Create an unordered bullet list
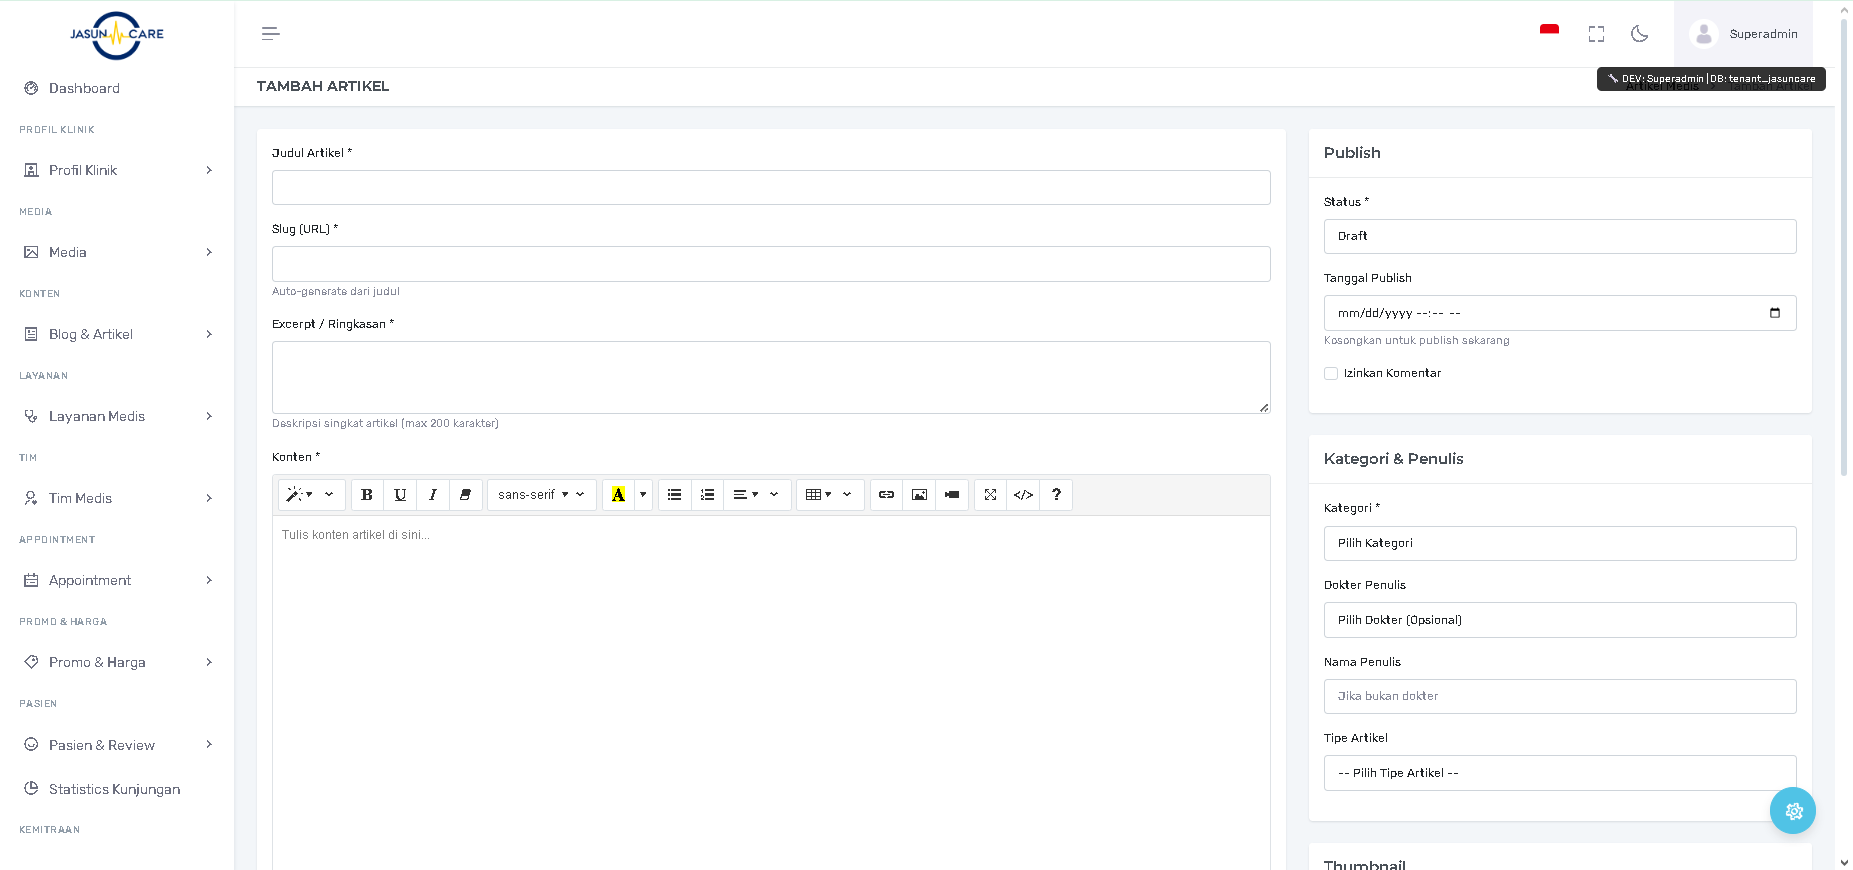 (675, 495)
